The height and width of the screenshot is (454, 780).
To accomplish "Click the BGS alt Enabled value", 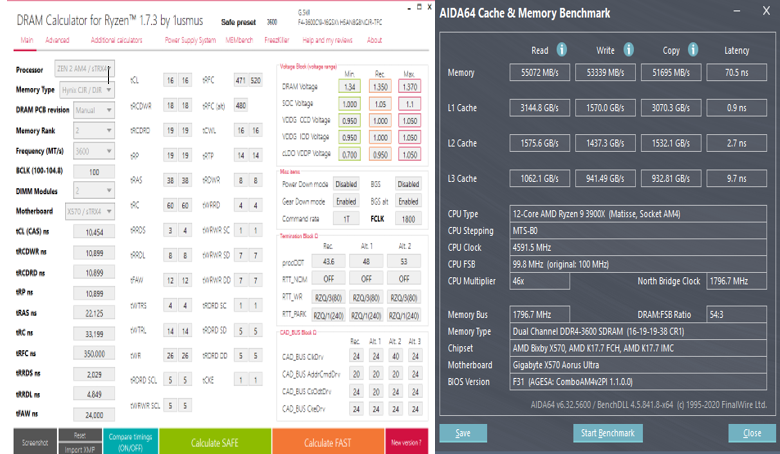I will pos(408,201).
